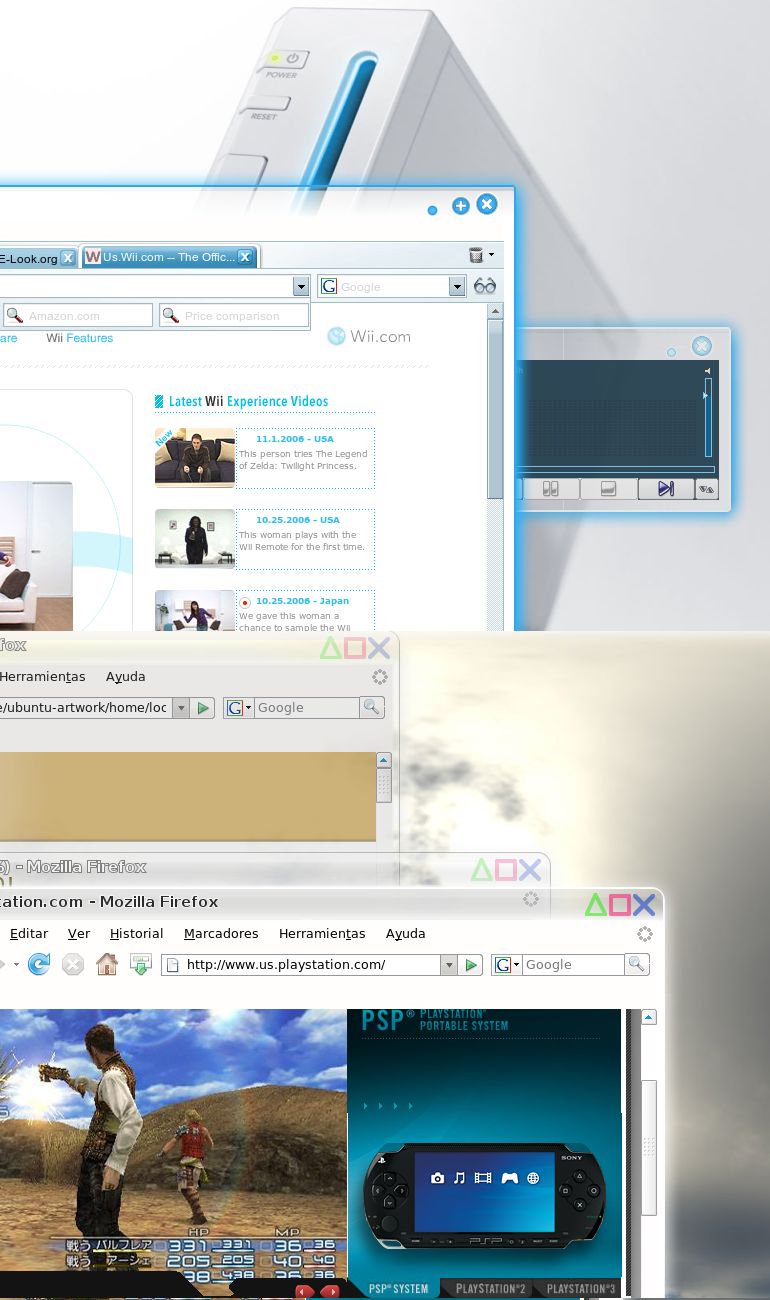
Task: Click the Price comparison magnifier icon
Action: pyautogui.click(x=170, y=316)
